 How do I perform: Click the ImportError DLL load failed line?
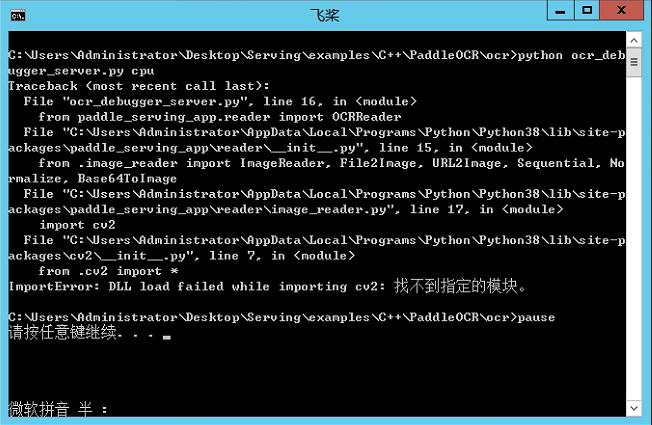coord(267,286)
